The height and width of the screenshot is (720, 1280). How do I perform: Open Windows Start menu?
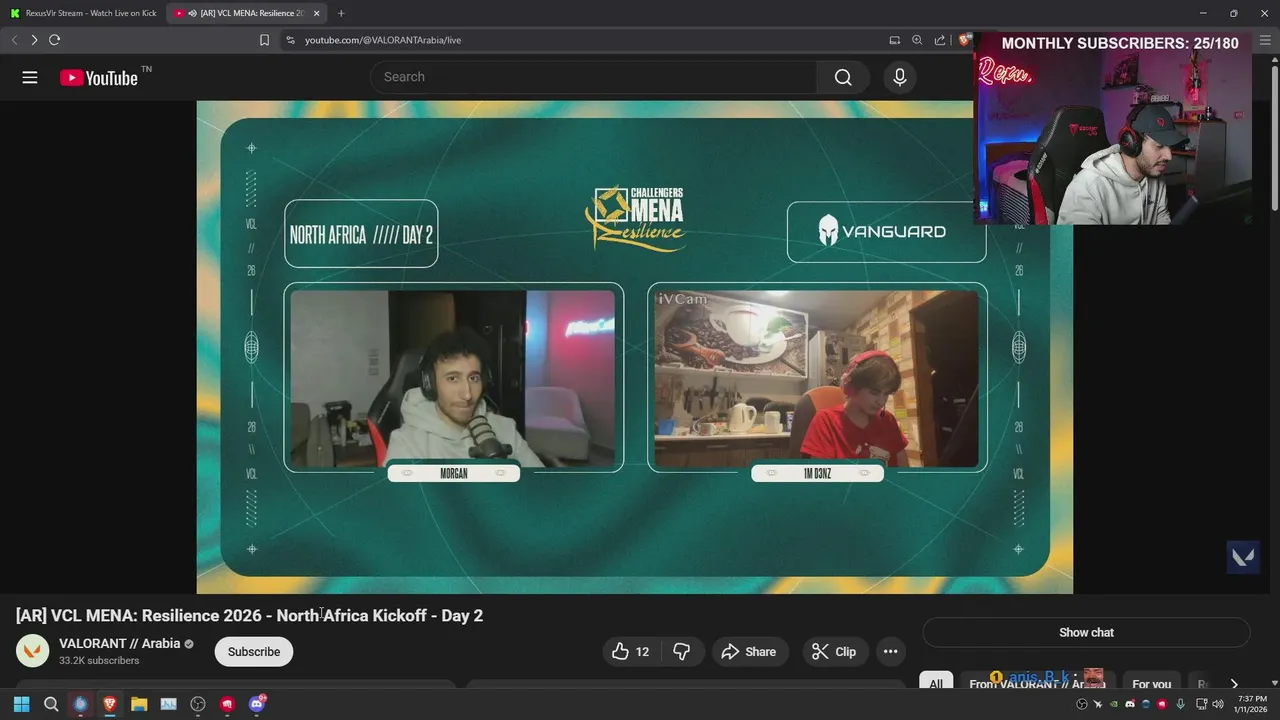21,704
